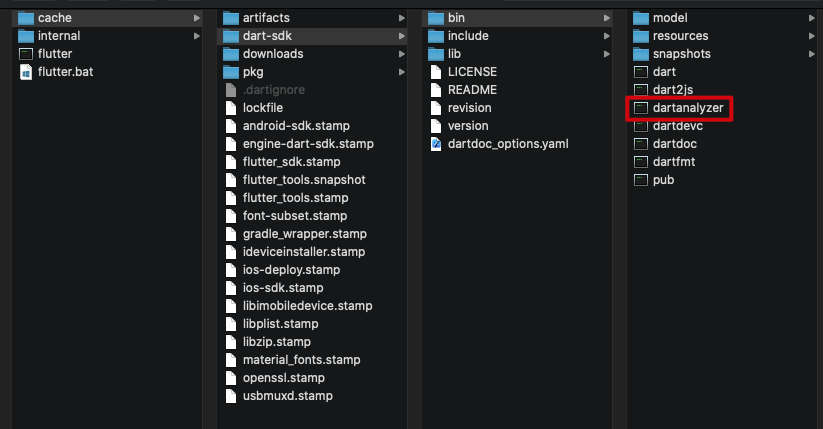This screenshot has width=823, height=429.
Task: Expand the downloads folder arrow
Action: [x=402, y=54]
